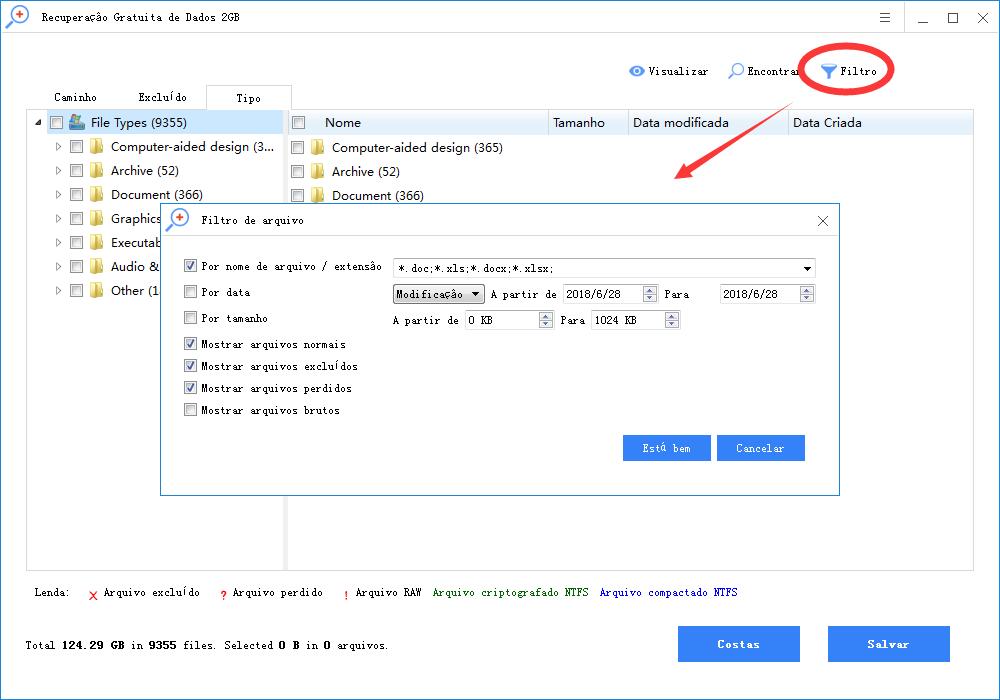The width and height of the screenshot is (1000, 700).
Task: Click the Encontrar magnifier icon
Action: (736, 71)
